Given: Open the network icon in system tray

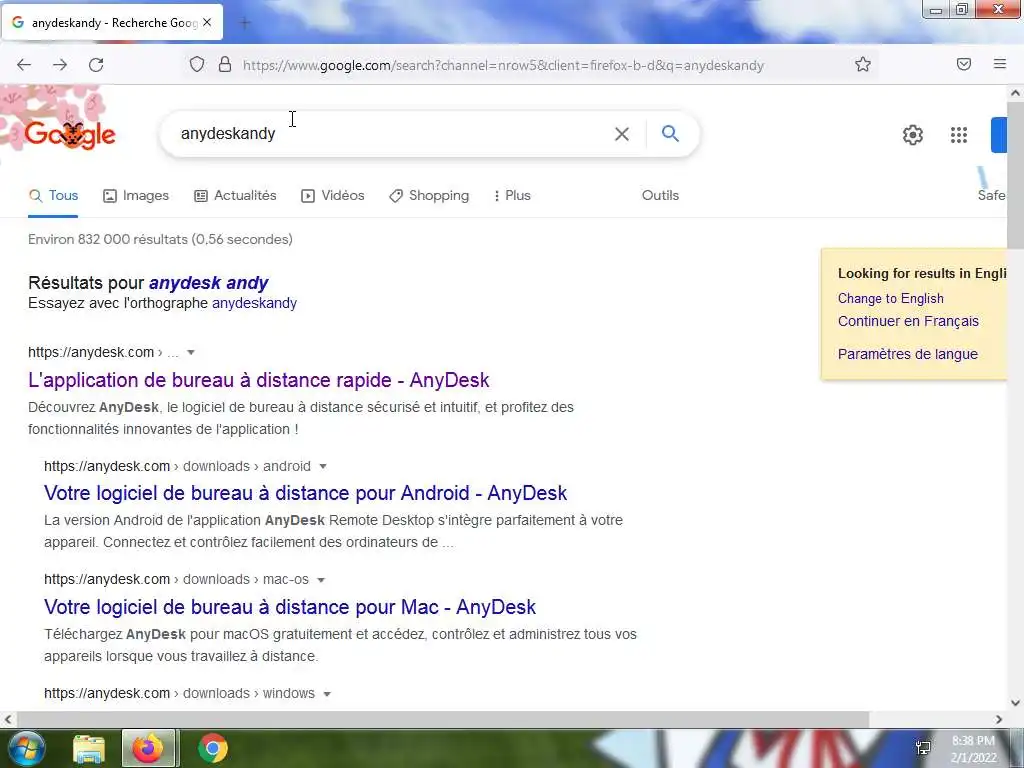Looking at the screenshot, I should point(923,748).
